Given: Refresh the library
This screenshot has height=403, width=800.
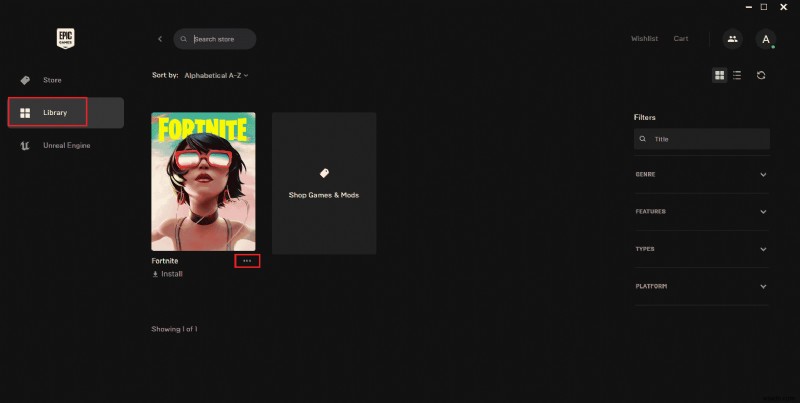Looking at the screenshot, I should click(761, 75).
